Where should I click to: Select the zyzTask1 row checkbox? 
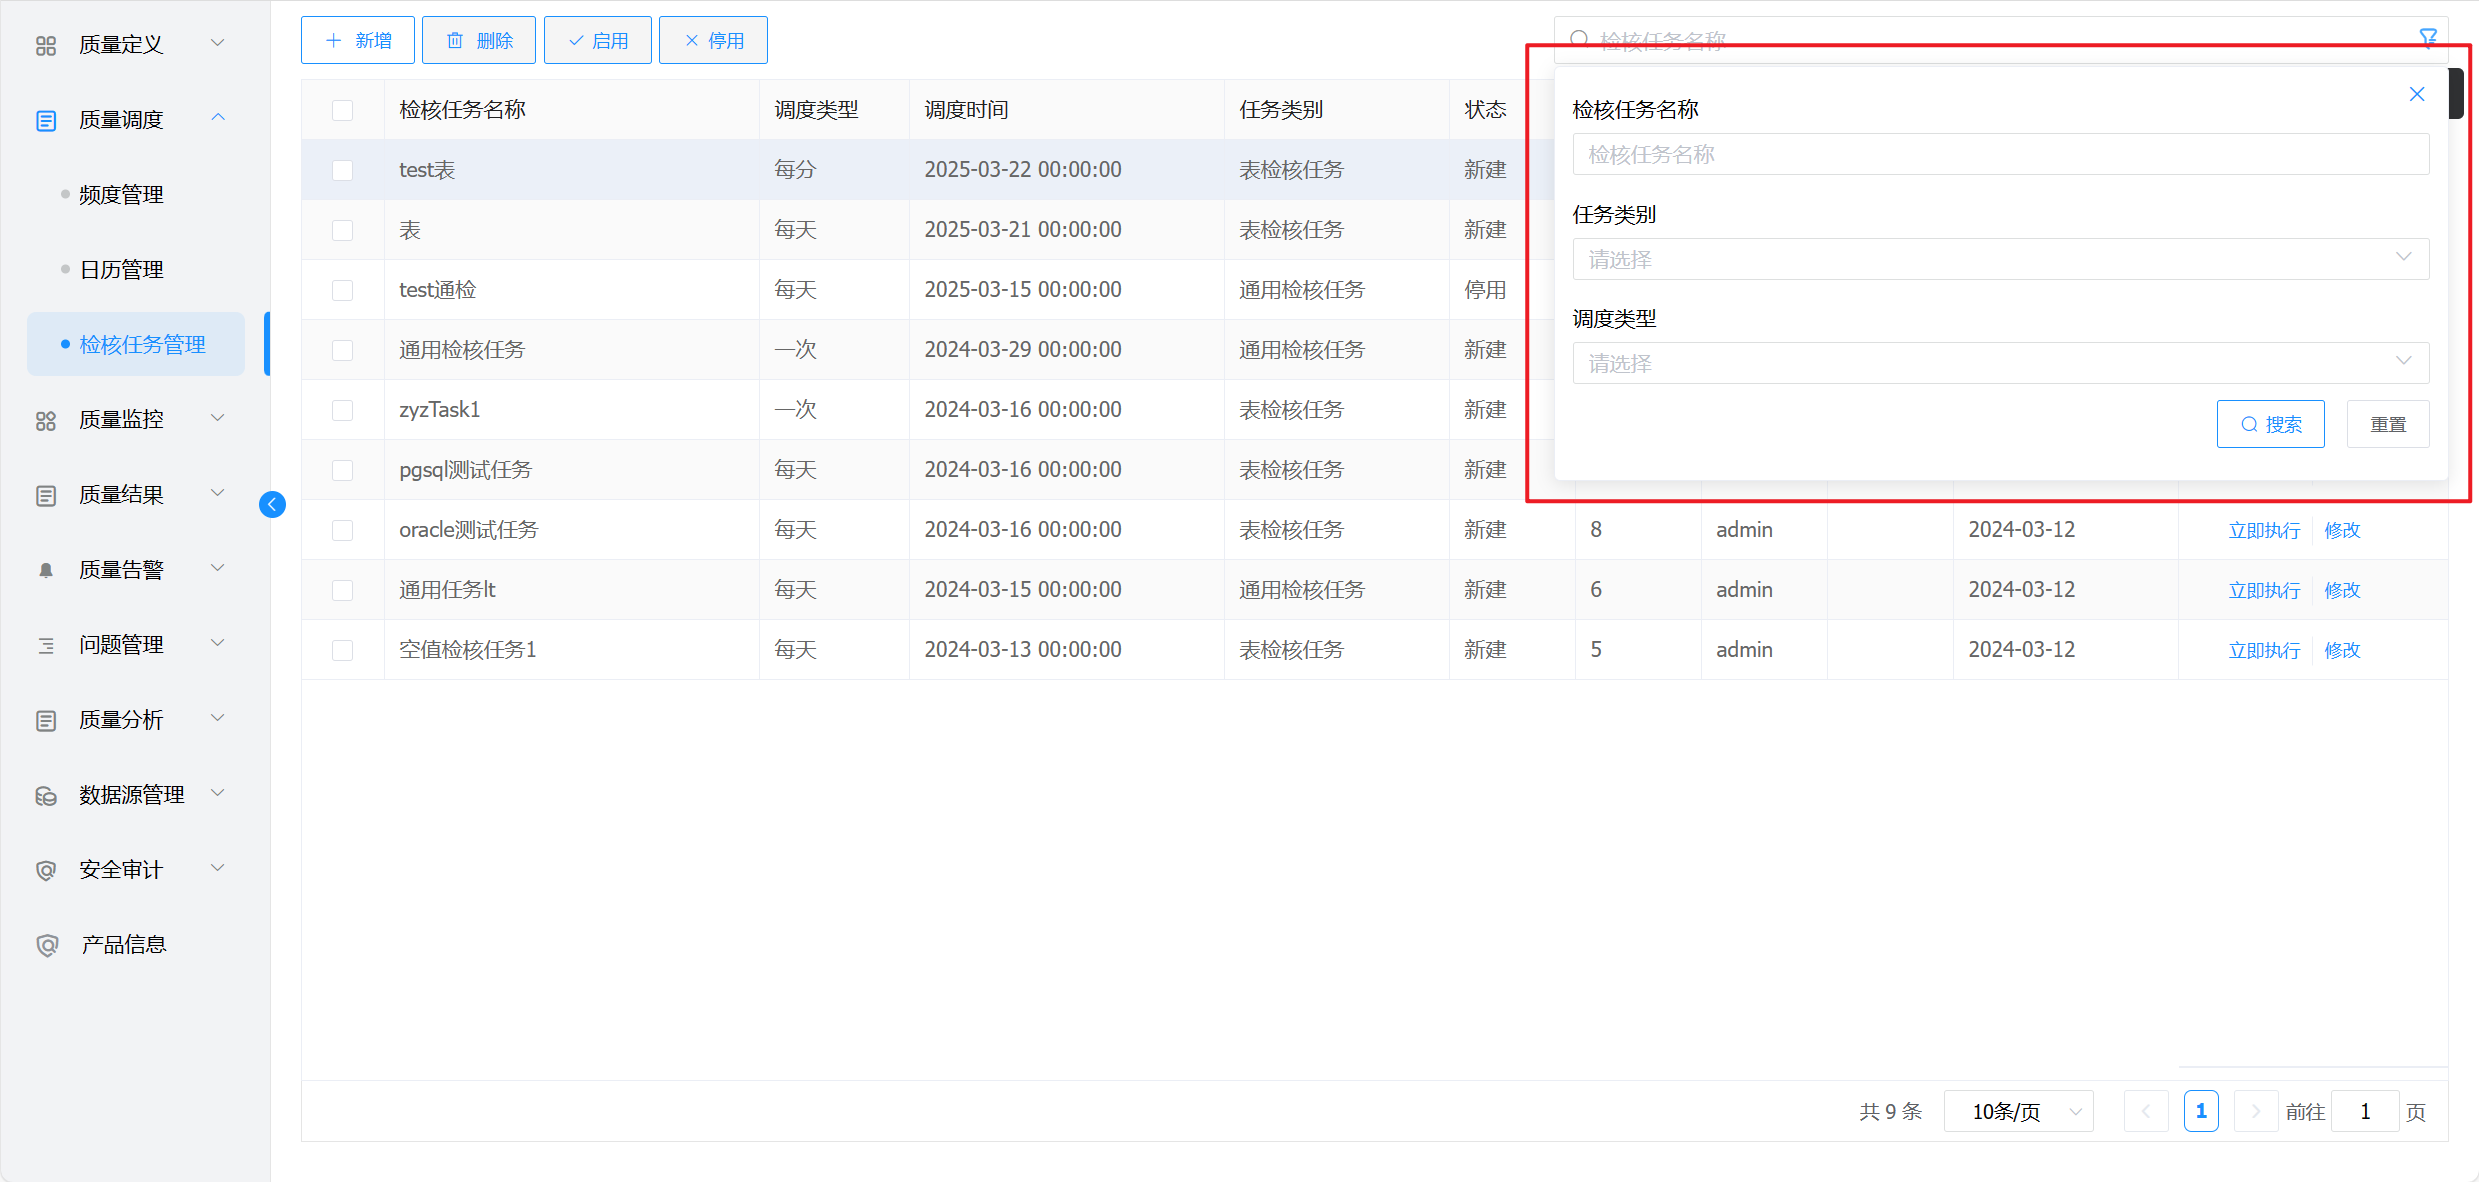click(x=343, y=410)
